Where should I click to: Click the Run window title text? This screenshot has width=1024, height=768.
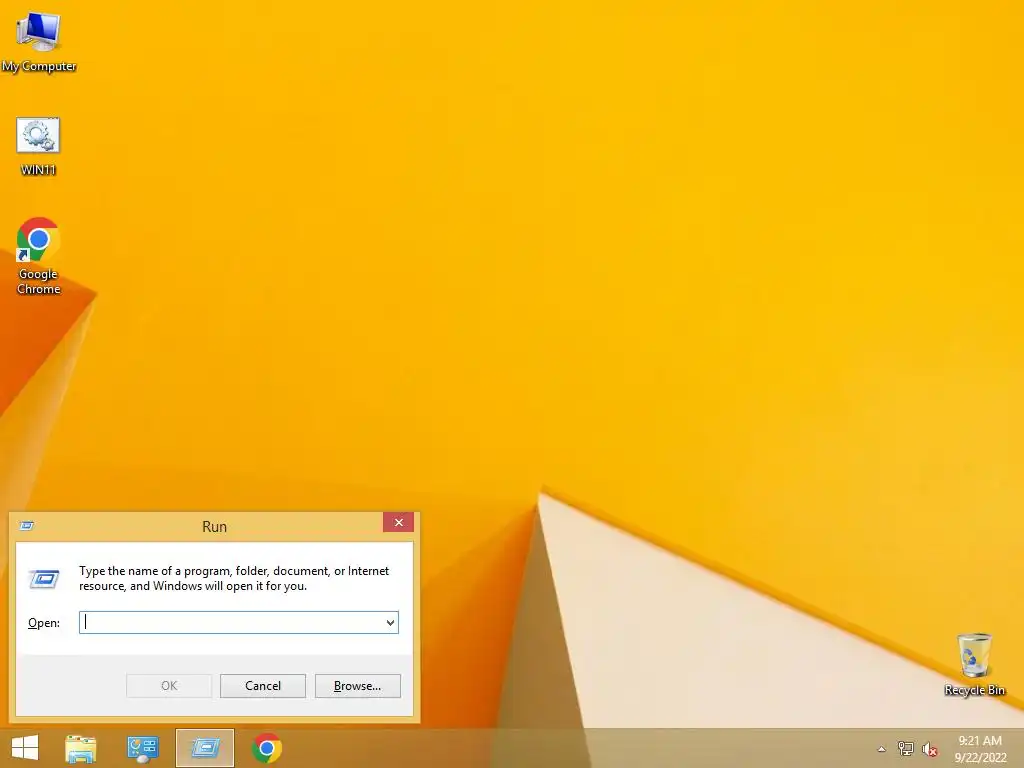click(x=214, y=526)
